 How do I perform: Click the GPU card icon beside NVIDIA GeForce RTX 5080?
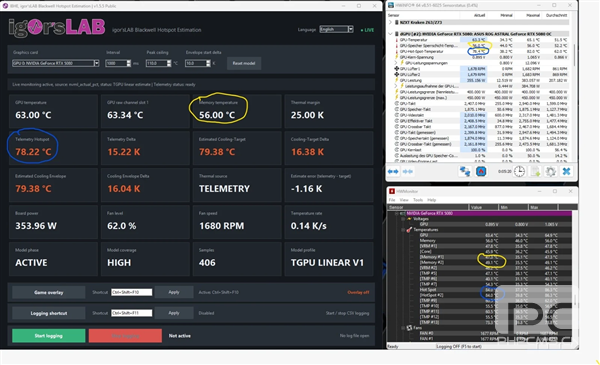point(403,213)
